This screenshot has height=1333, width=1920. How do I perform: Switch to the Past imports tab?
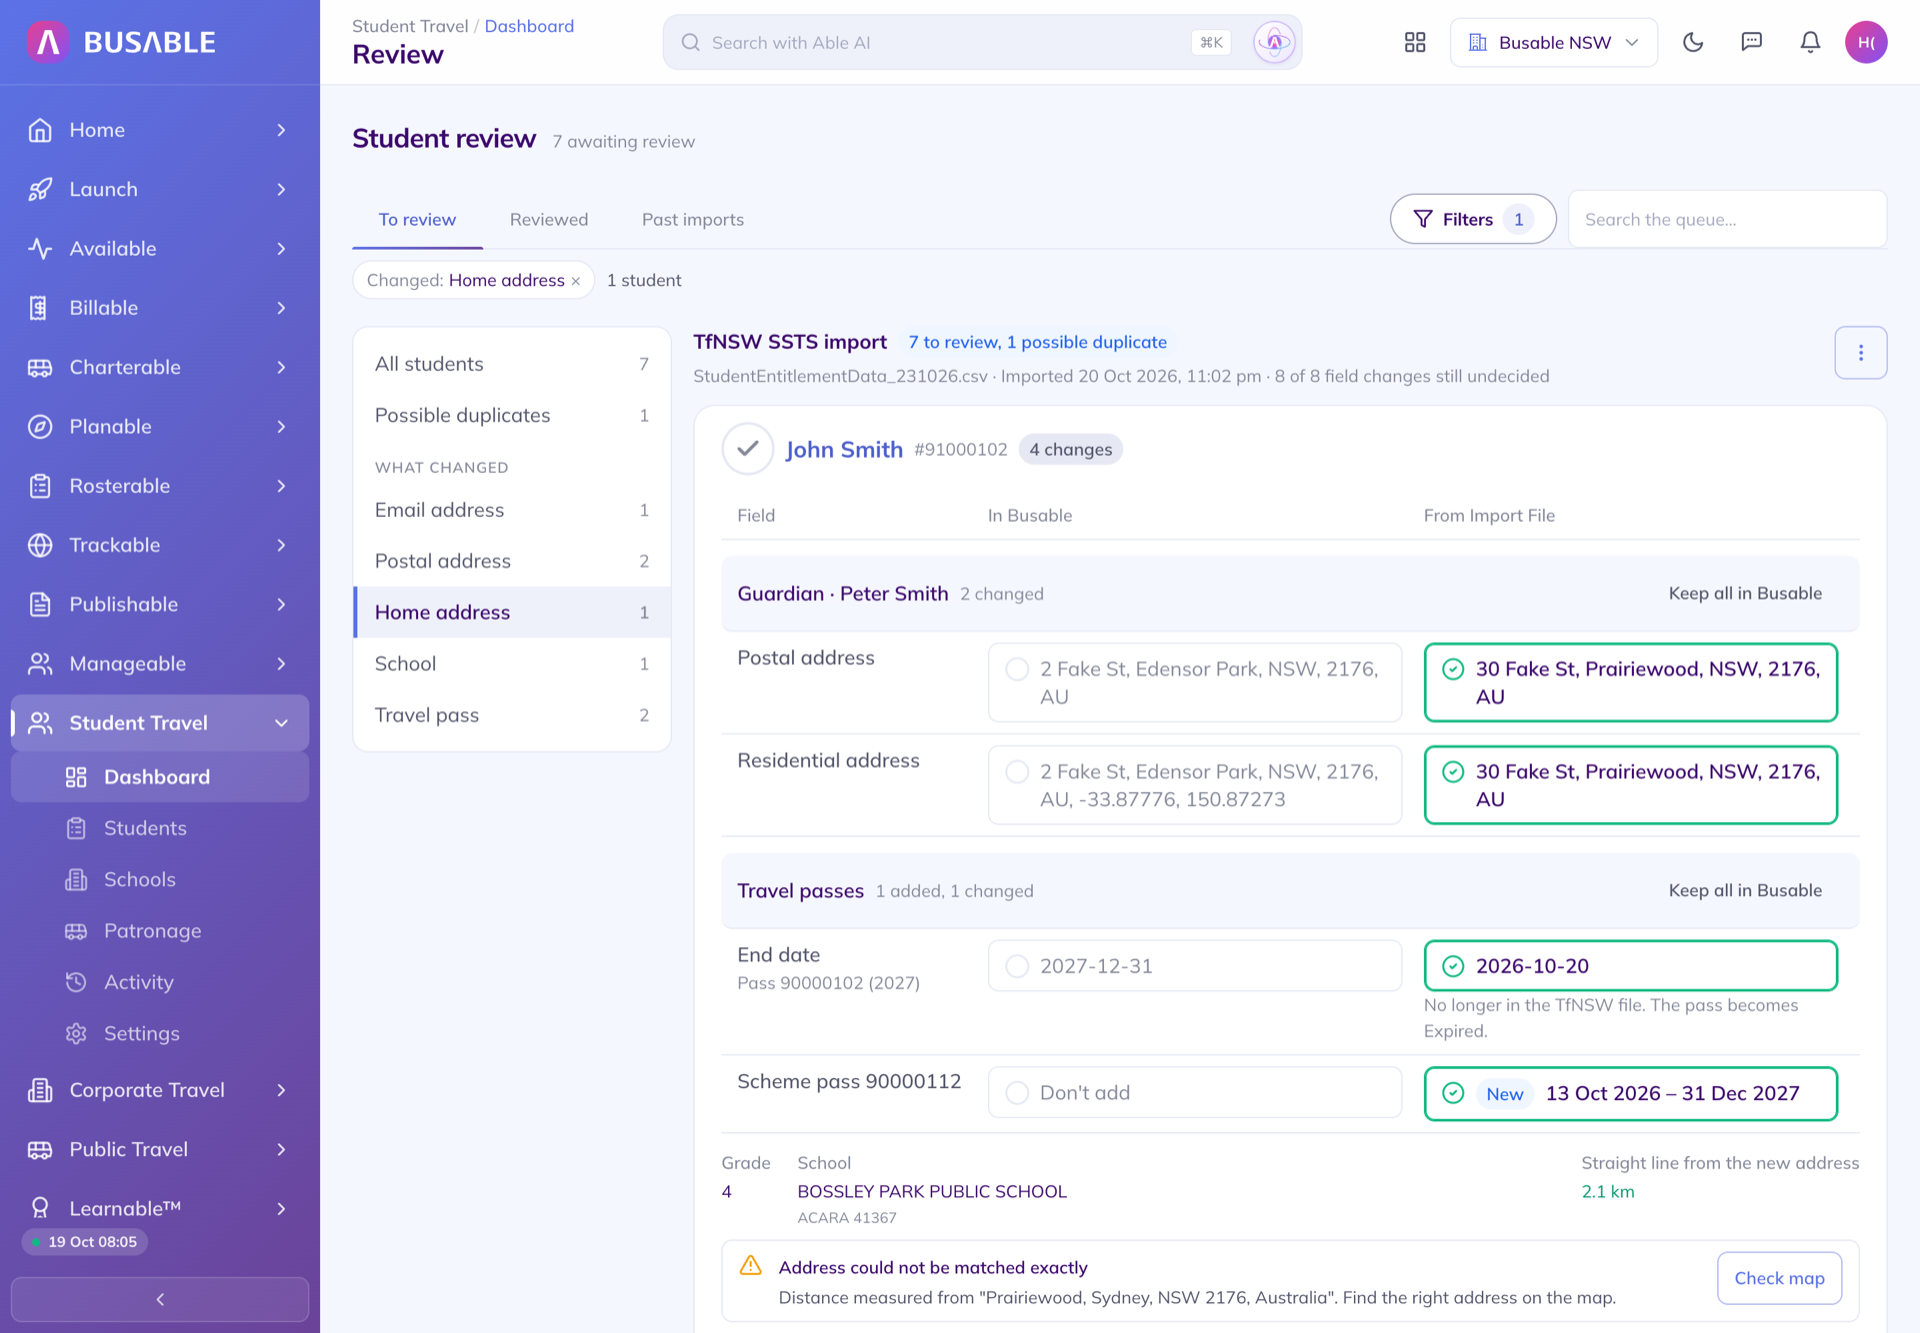coord(693,220)
